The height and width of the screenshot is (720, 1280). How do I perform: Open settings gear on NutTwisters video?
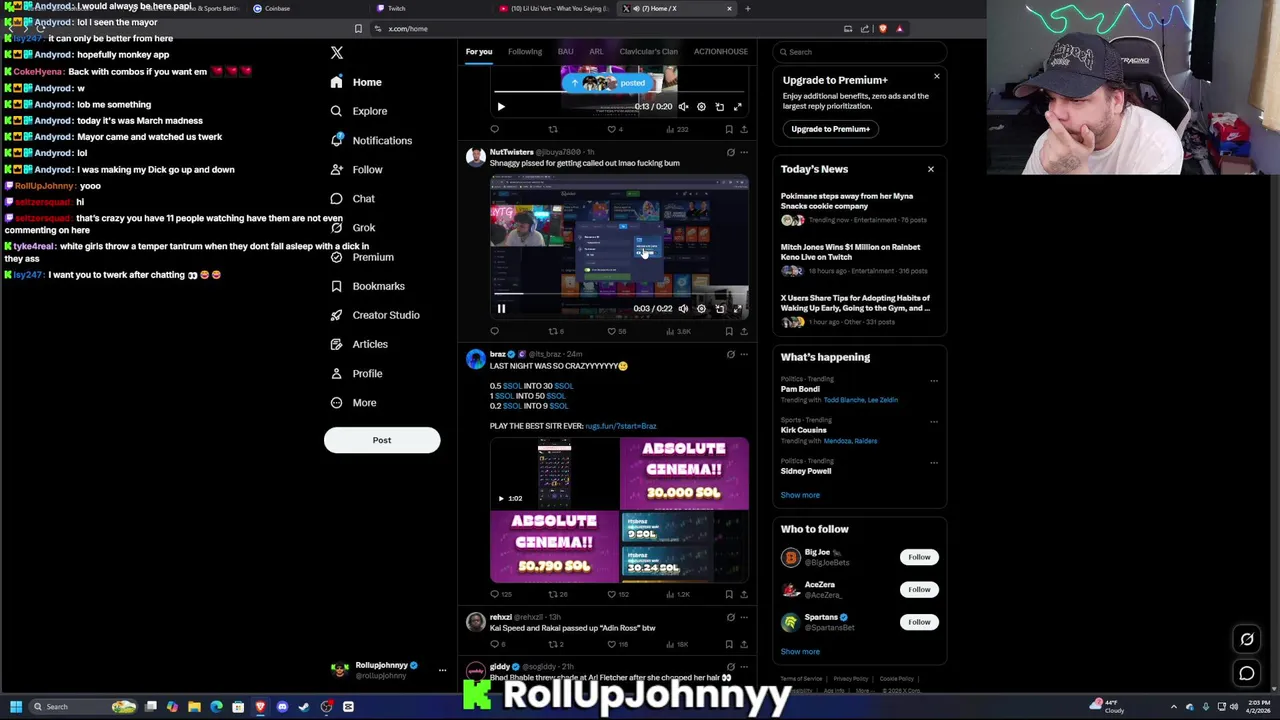701,308
